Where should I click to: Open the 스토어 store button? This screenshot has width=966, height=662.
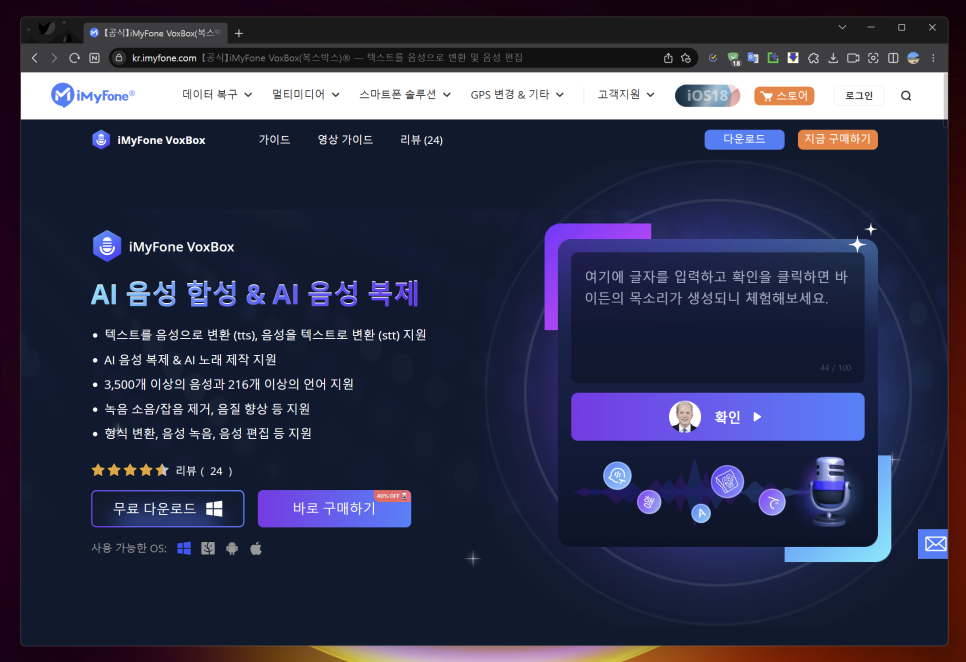784,95
